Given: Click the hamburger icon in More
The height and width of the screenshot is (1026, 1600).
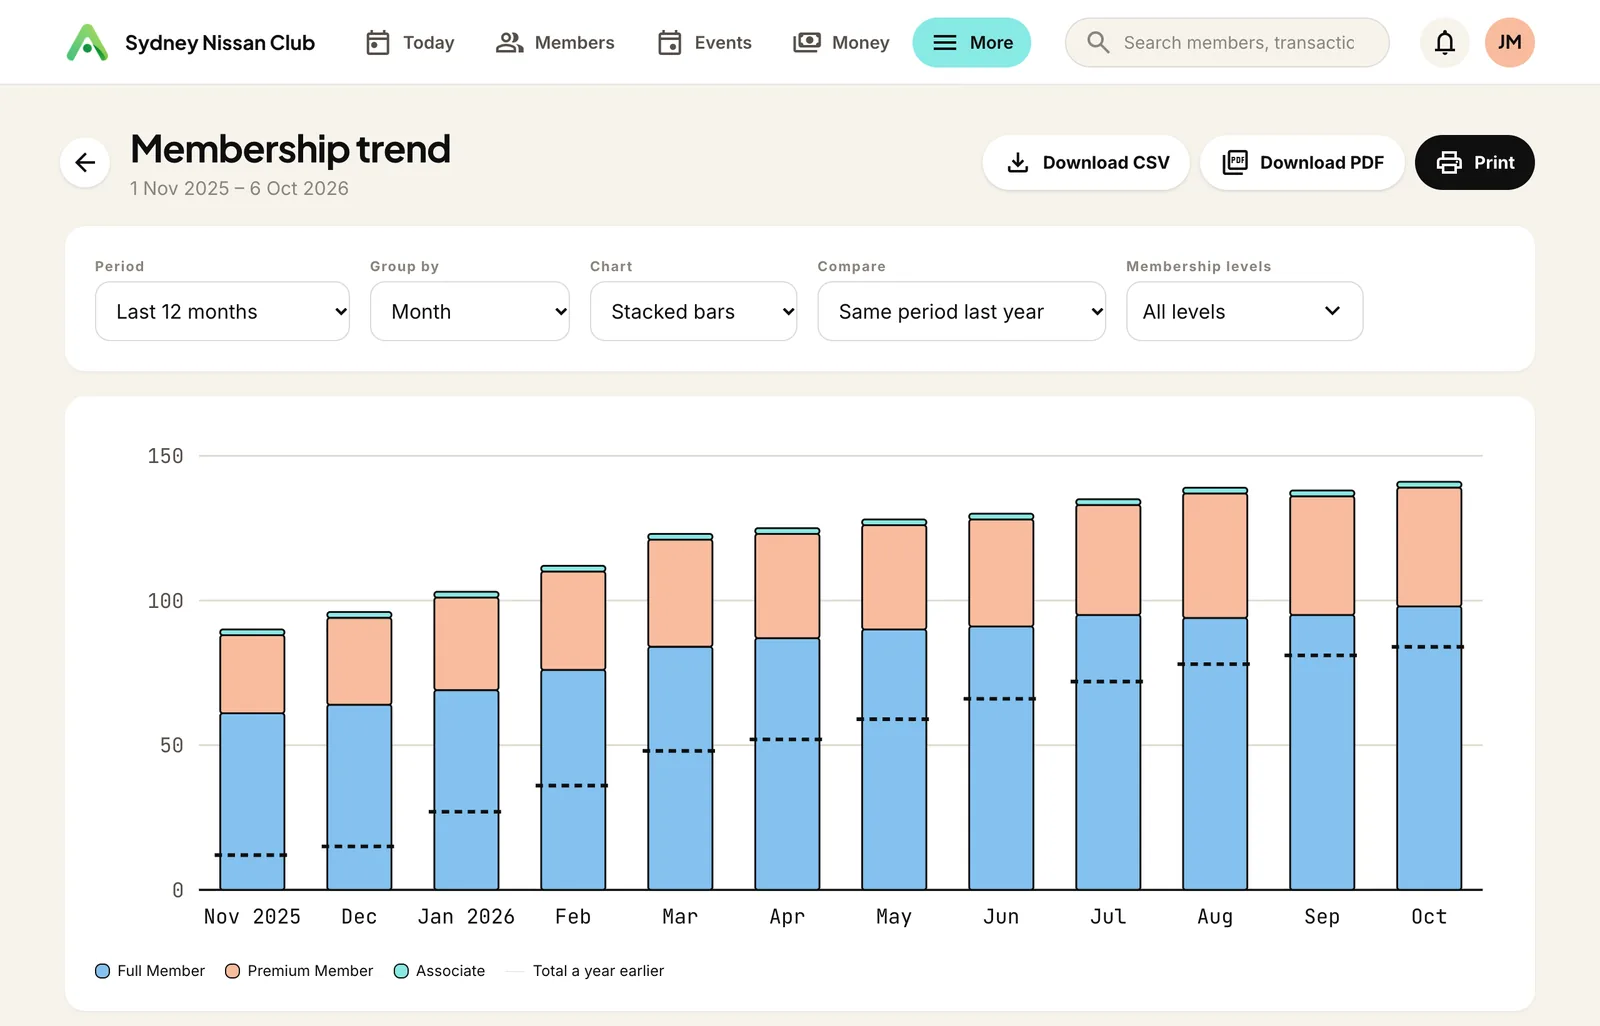Looking at the screenshot, I should tap(945, 43).
